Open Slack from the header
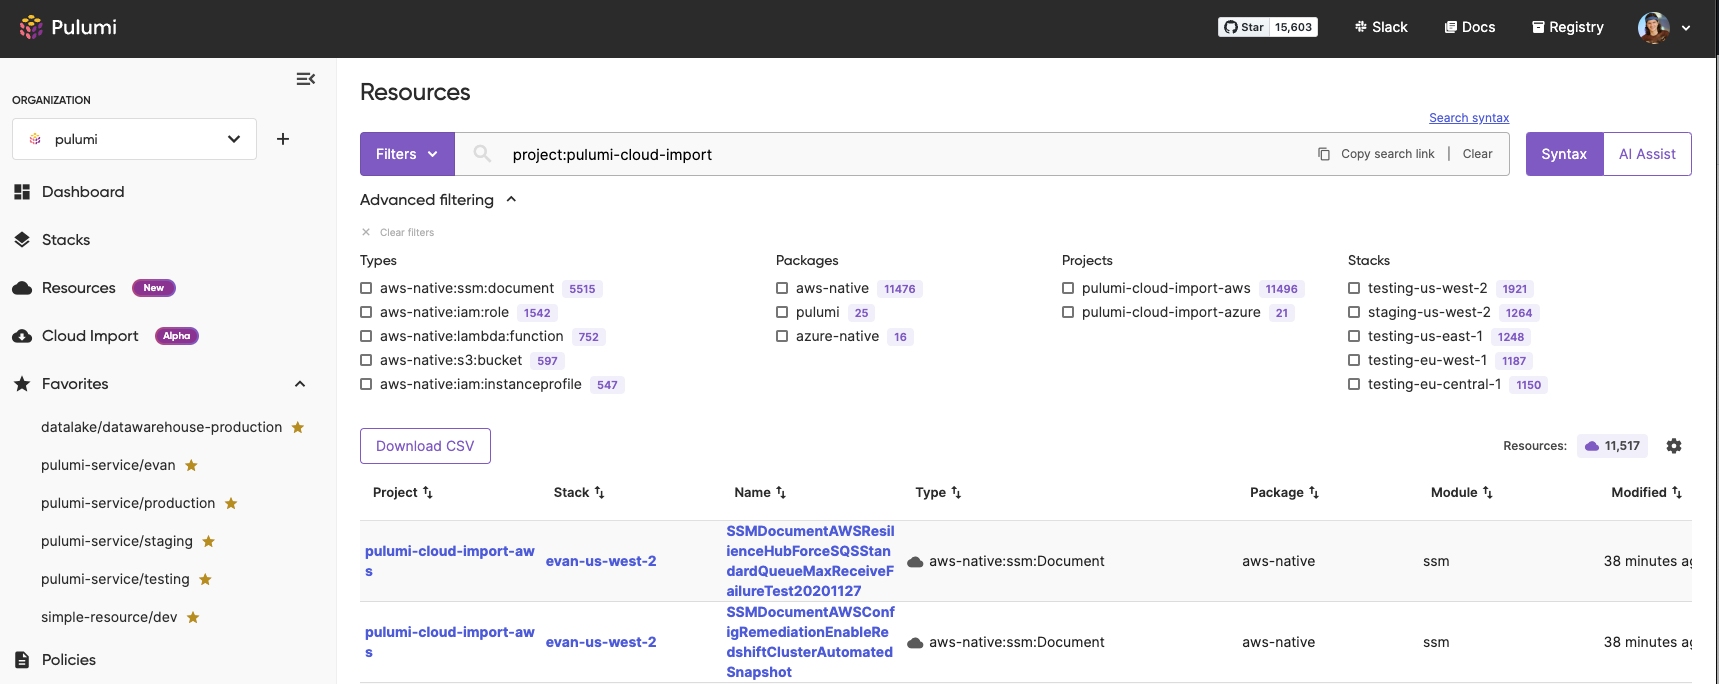Screen dimensions: 1719x684 click(x=1381, y=27)
